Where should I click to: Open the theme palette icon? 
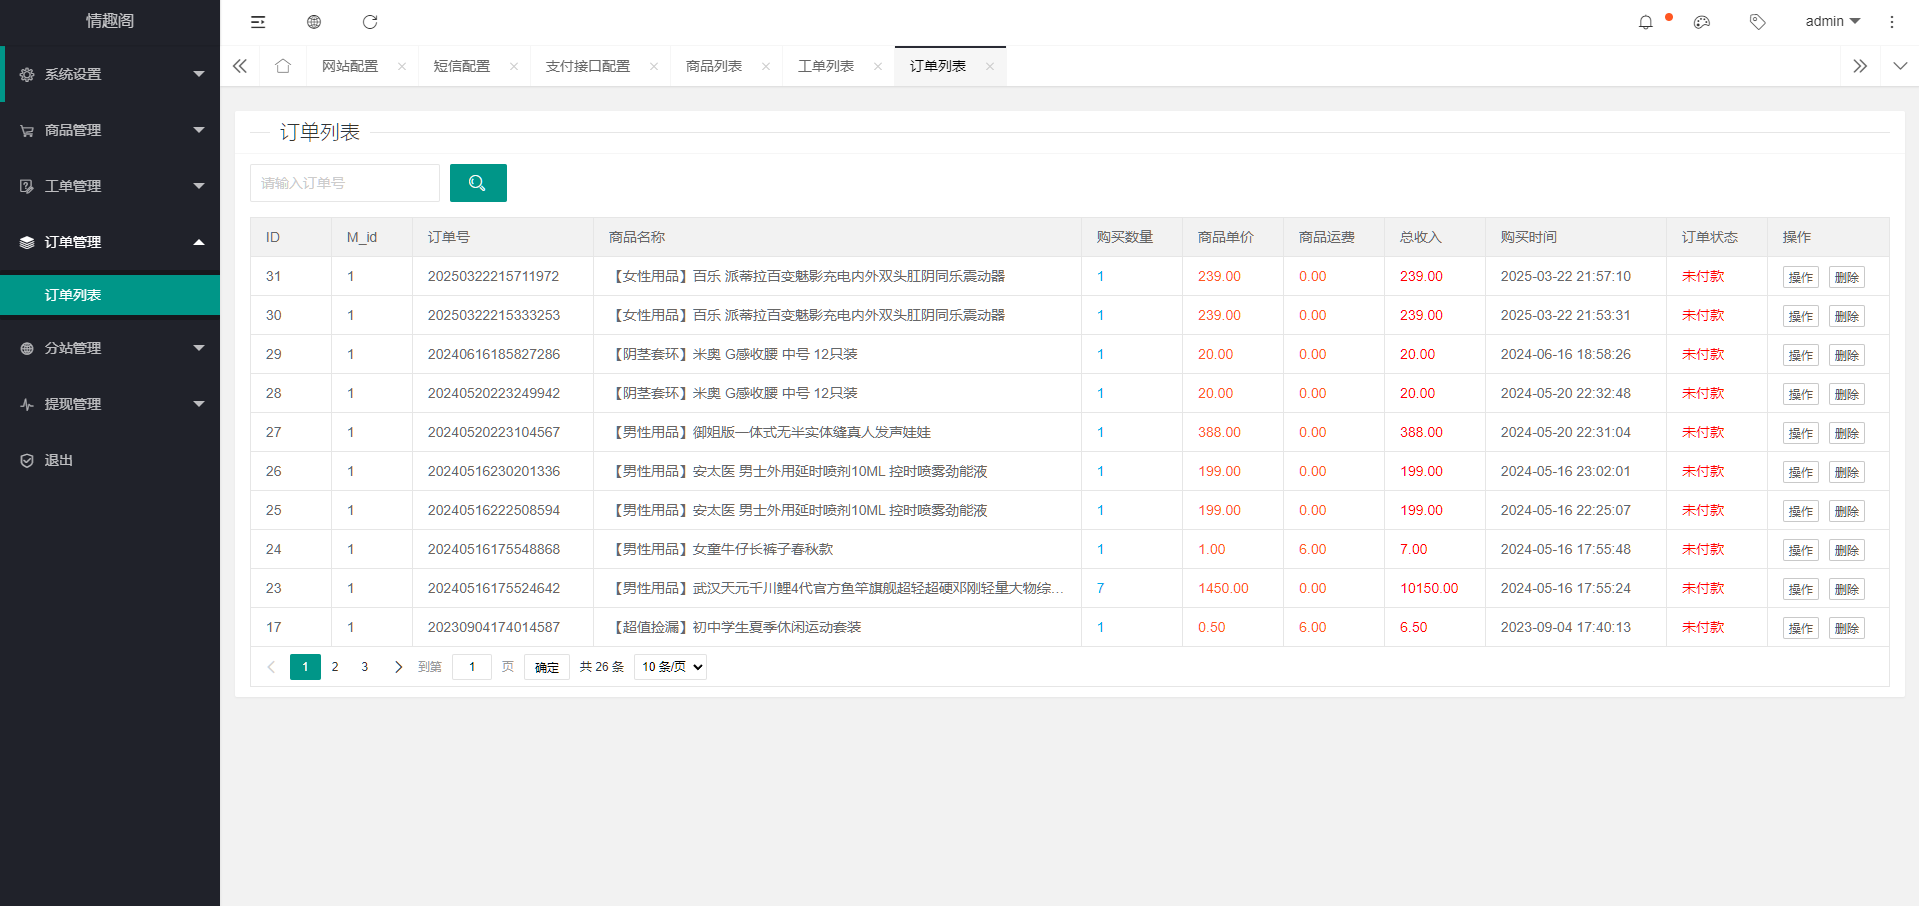1701,22
